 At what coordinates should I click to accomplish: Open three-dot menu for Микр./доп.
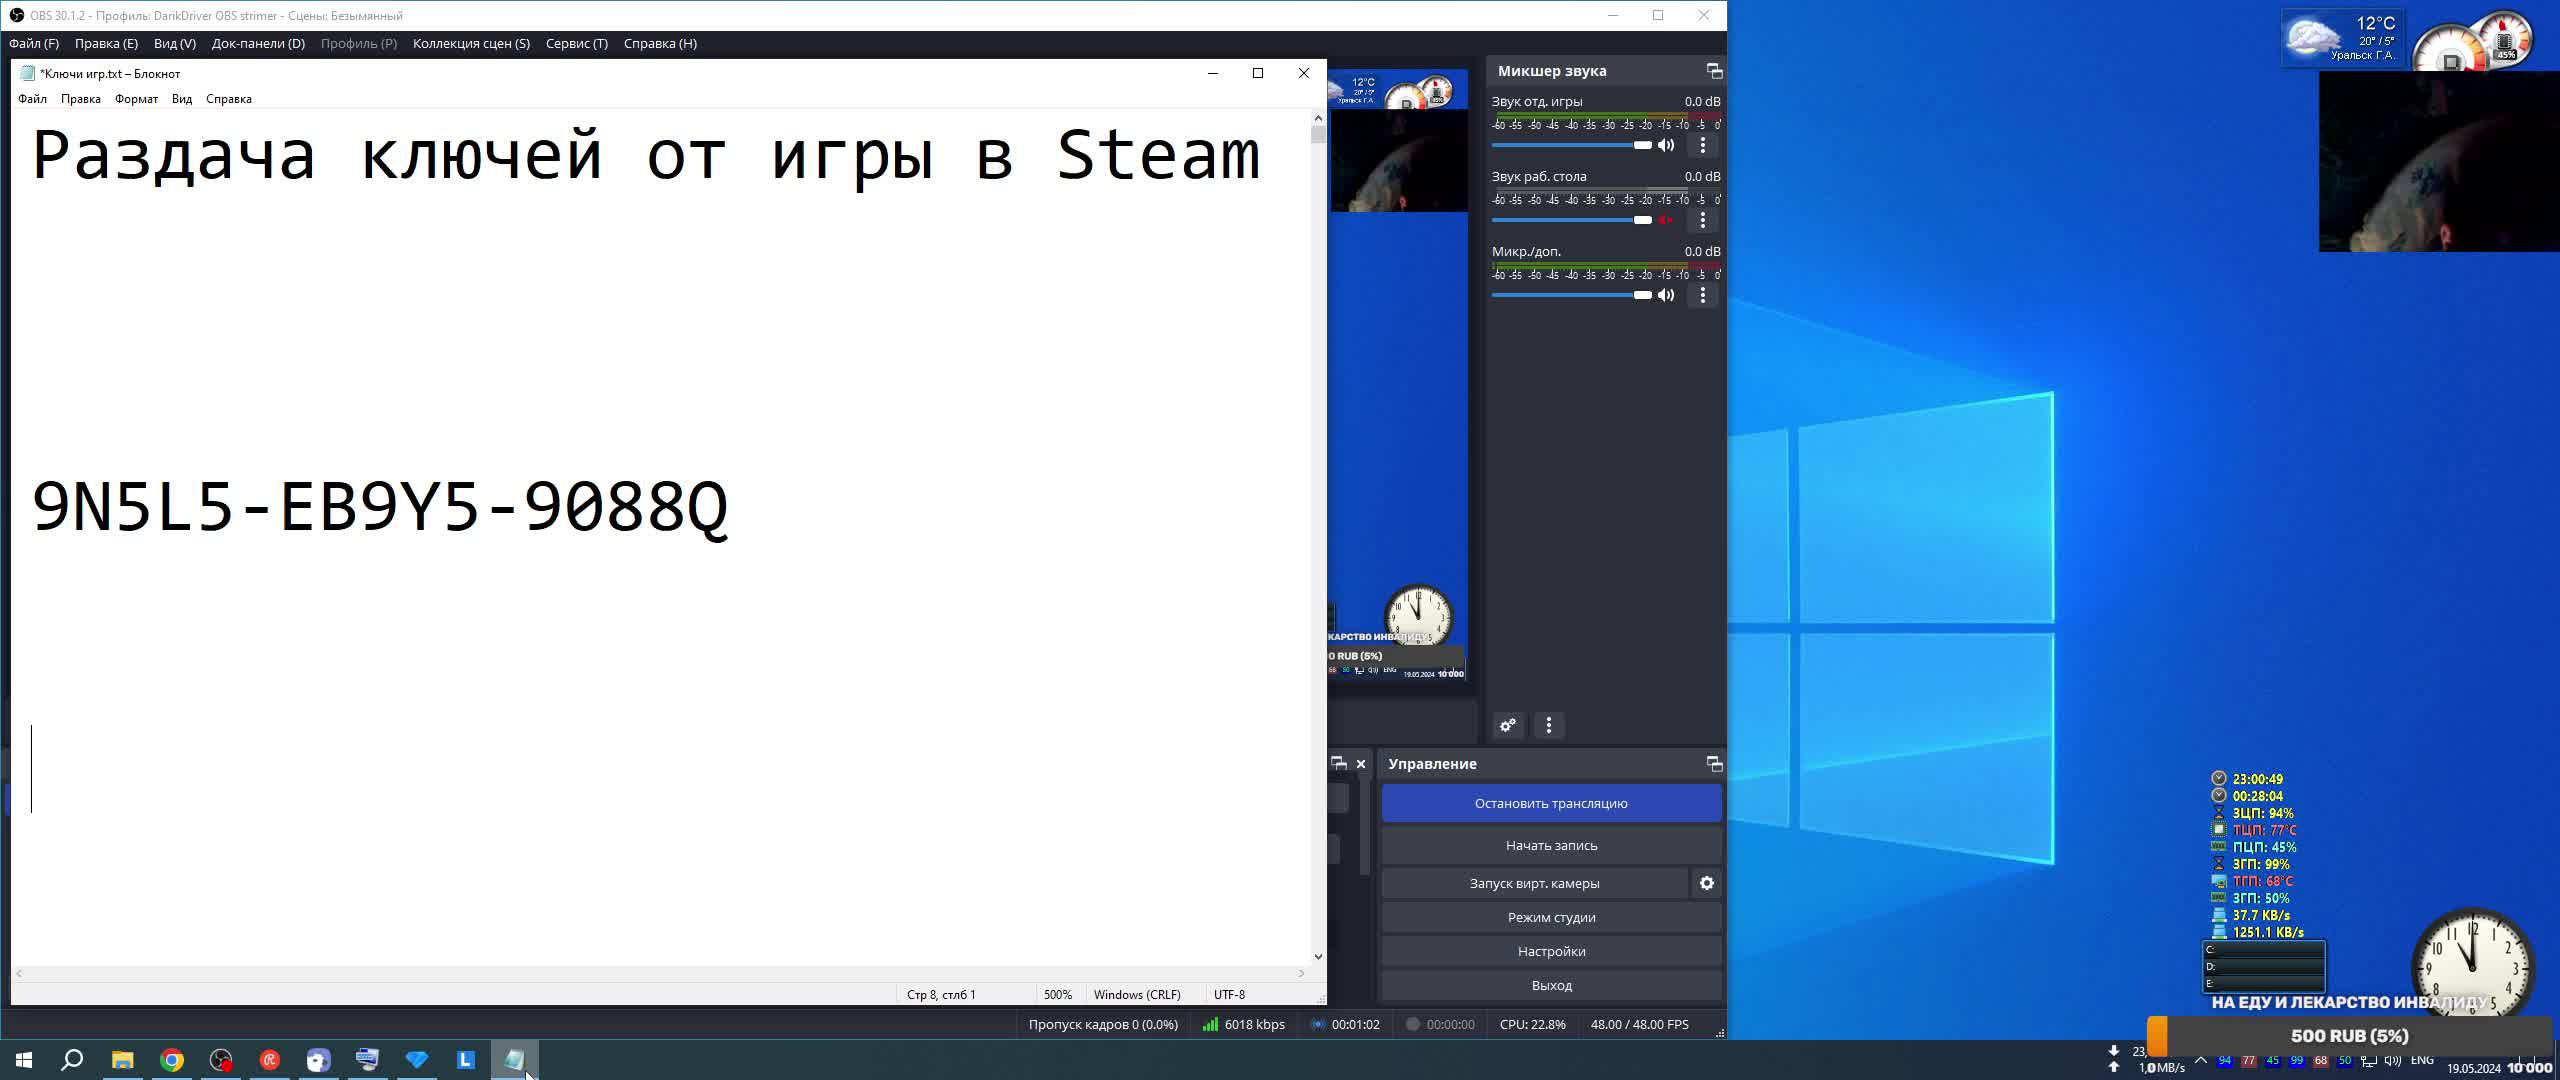pos(1703,295)
